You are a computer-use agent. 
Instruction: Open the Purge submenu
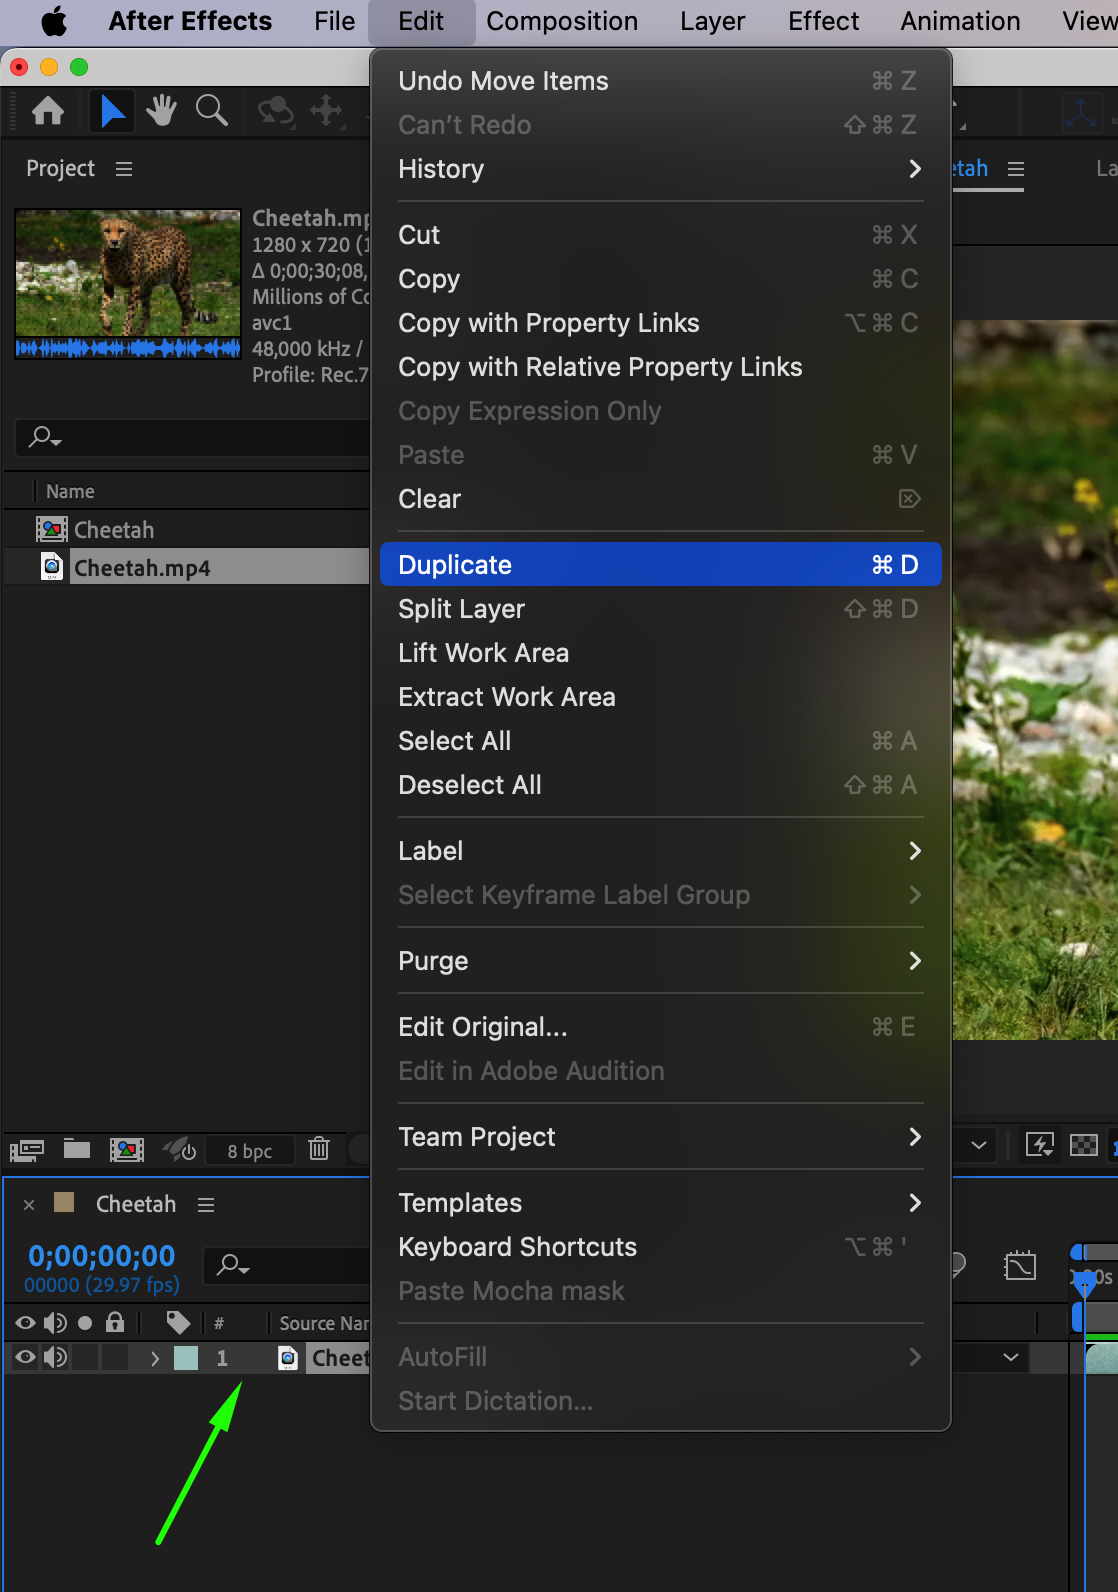[660, 961]
